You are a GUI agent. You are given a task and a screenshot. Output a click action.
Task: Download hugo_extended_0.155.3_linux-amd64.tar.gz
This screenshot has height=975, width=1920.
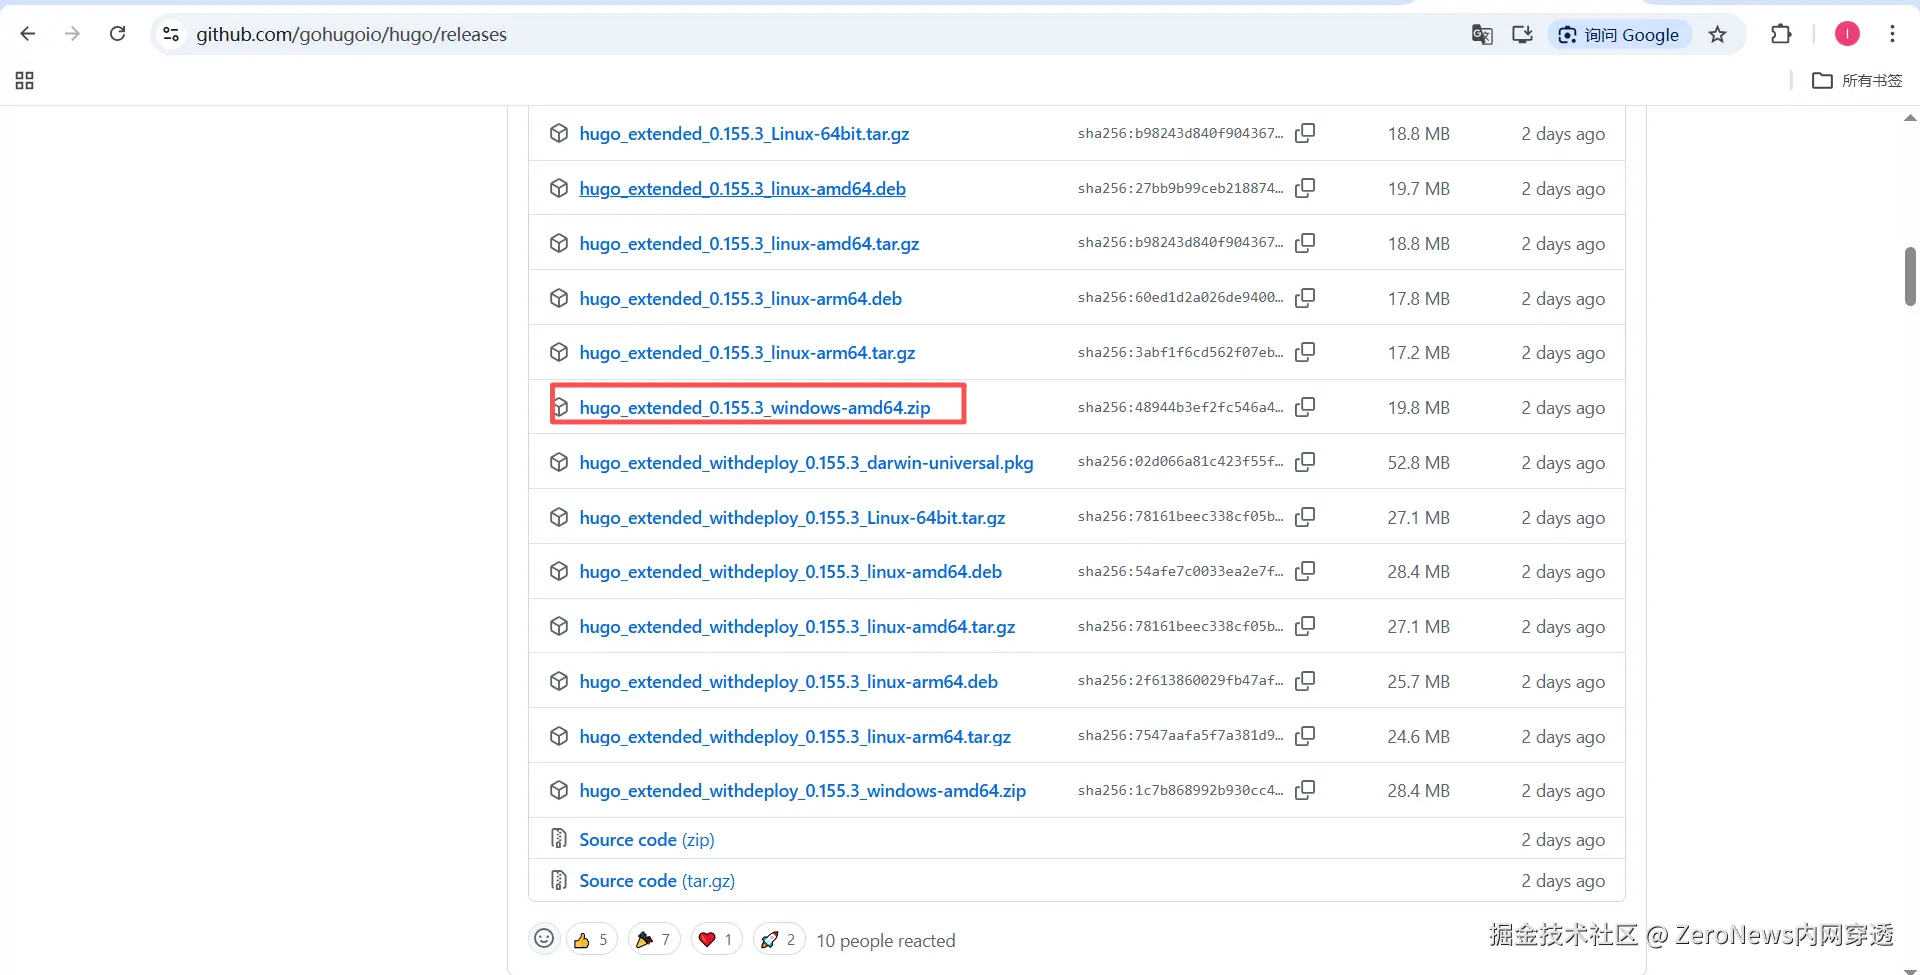tap(749, 244)
